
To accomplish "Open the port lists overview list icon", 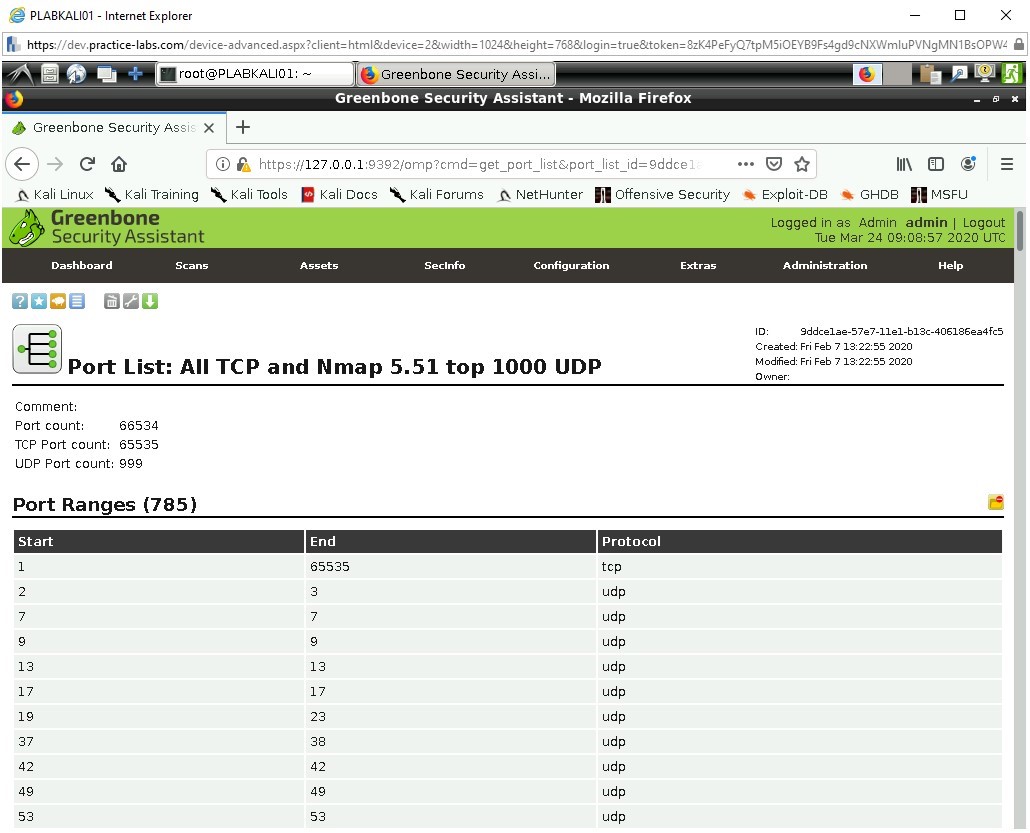I will [x=77, y=300].
